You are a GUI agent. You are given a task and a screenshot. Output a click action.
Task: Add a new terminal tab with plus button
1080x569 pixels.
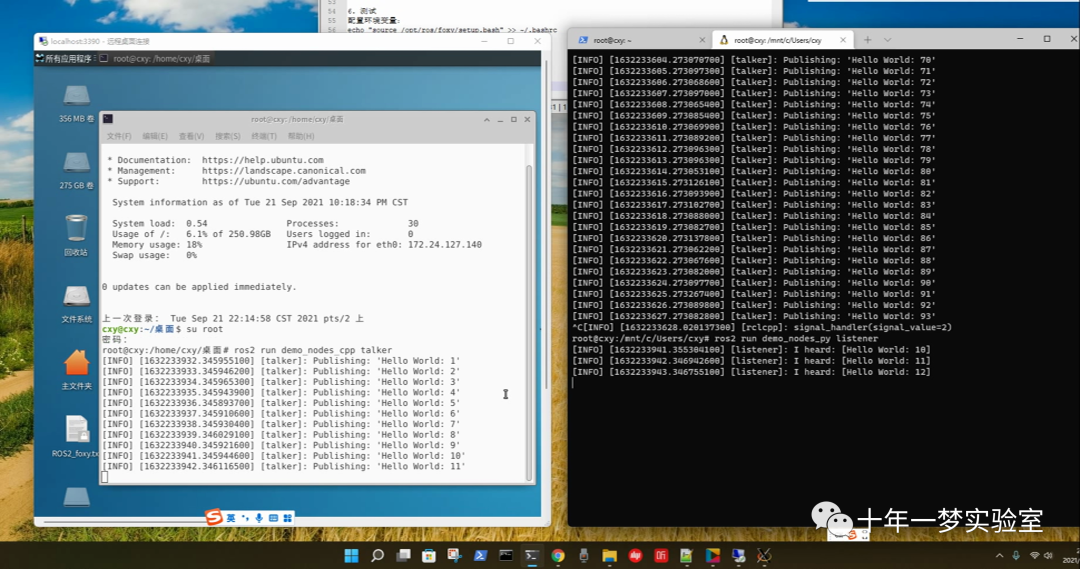pyautogui.click(x=868, y=40)
